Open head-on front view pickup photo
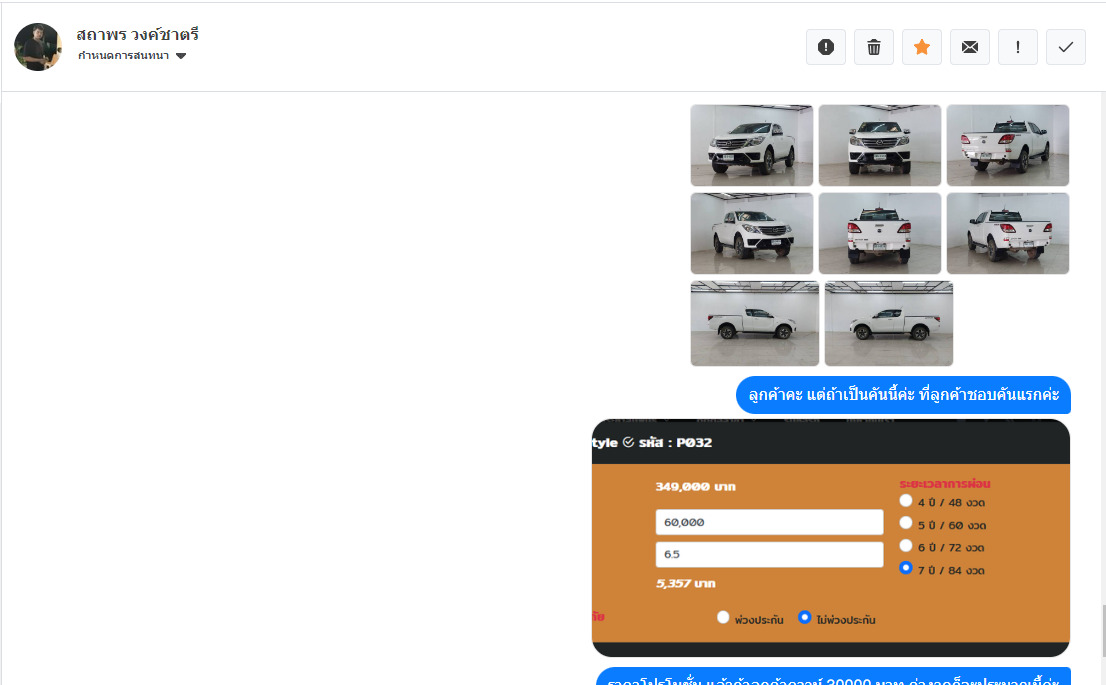 (x=880, y=145)
